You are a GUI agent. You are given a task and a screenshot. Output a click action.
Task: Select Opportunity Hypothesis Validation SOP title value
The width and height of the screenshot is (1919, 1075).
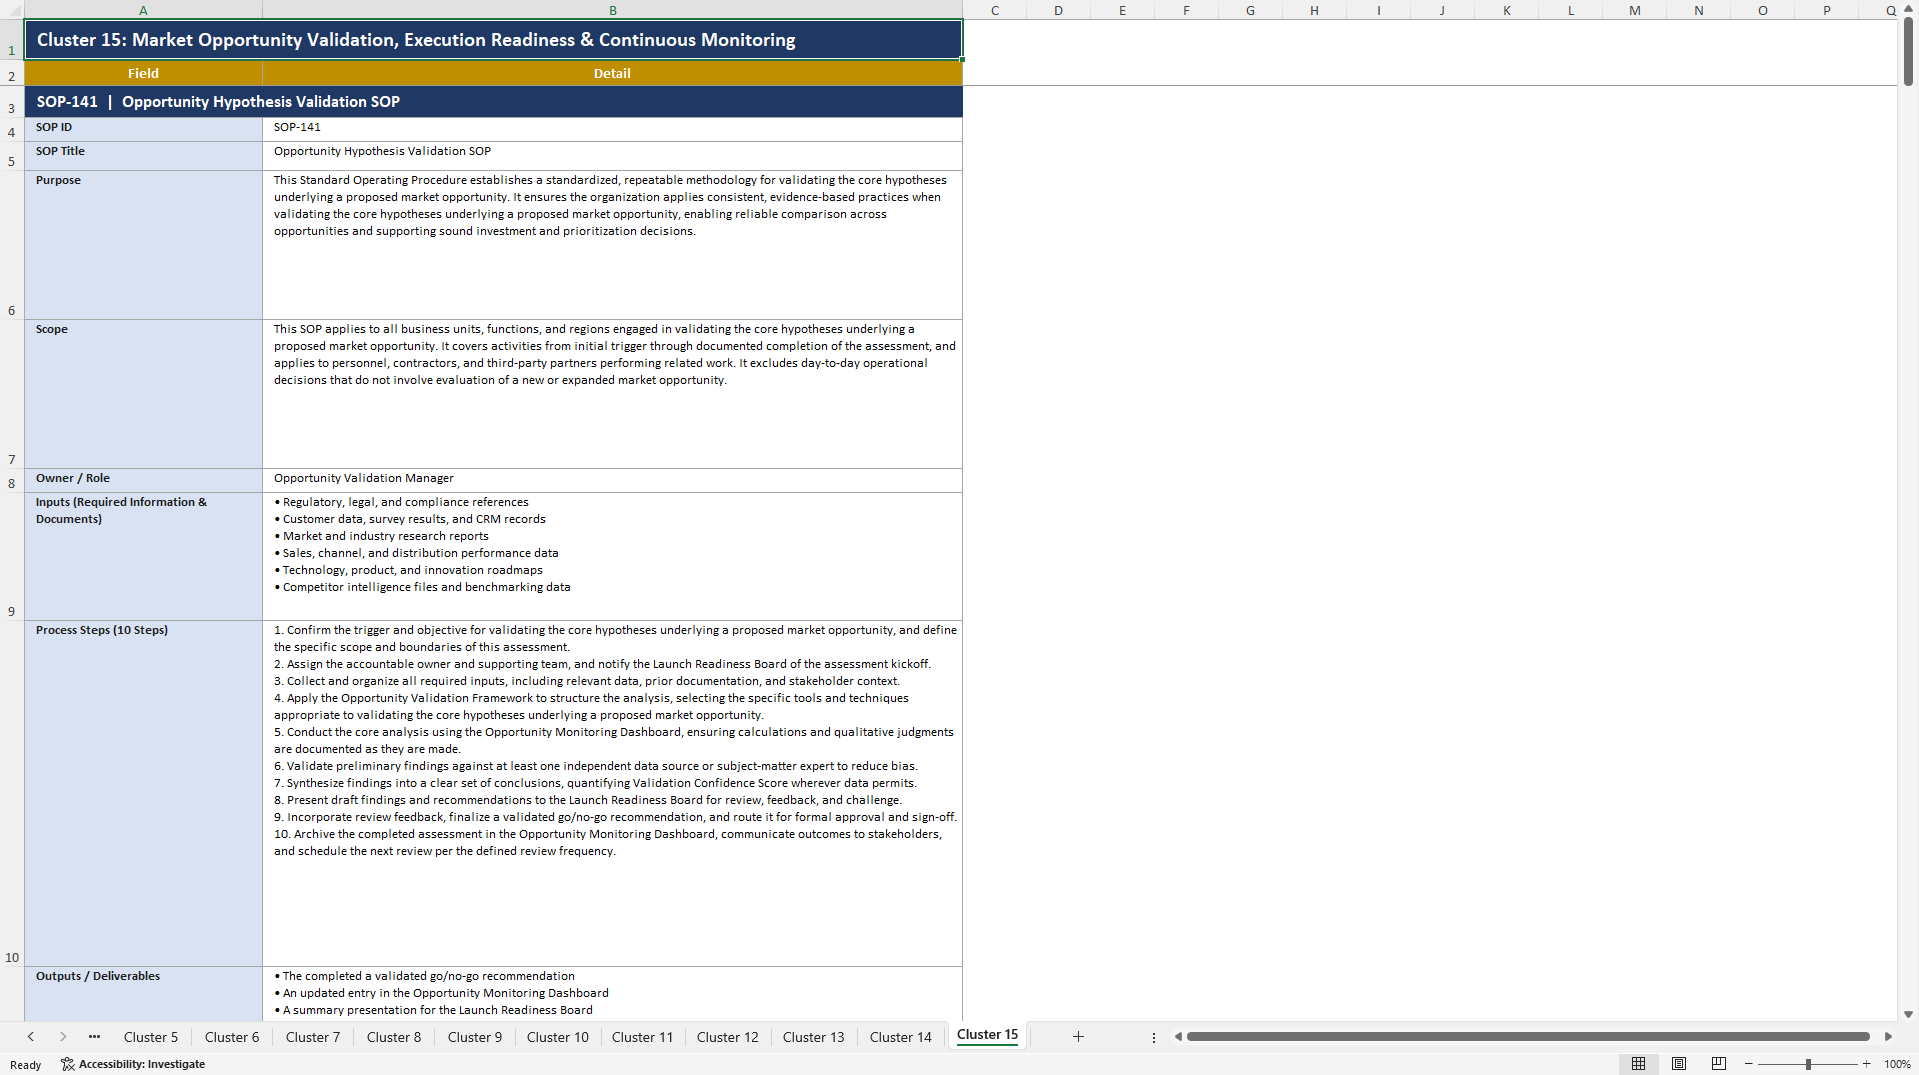tap(612, 155)
